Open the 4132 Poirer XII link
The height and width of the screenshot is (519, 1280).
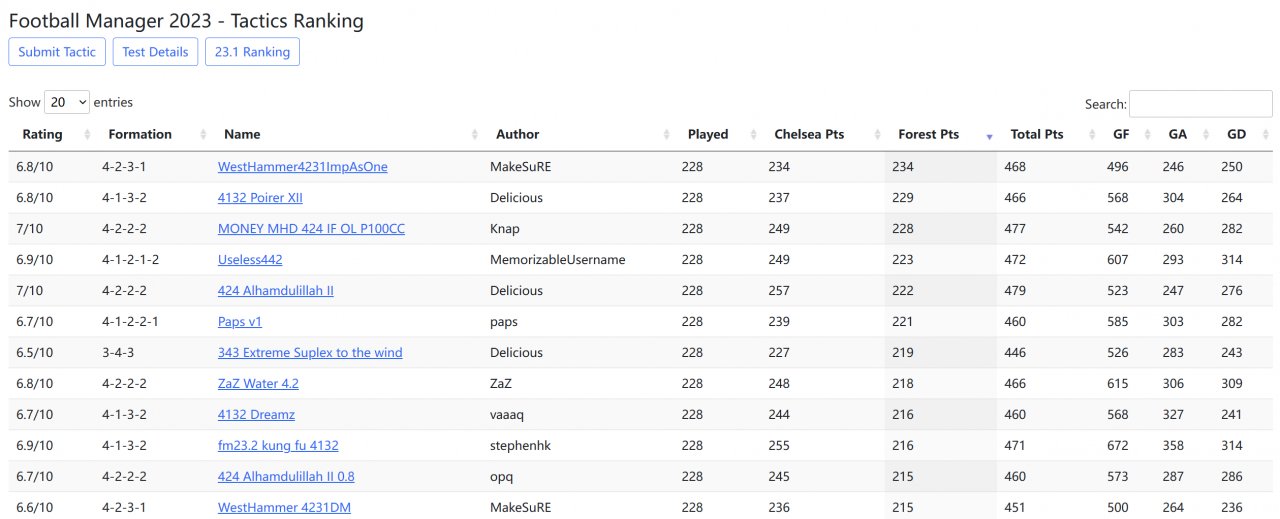[260, 198]
